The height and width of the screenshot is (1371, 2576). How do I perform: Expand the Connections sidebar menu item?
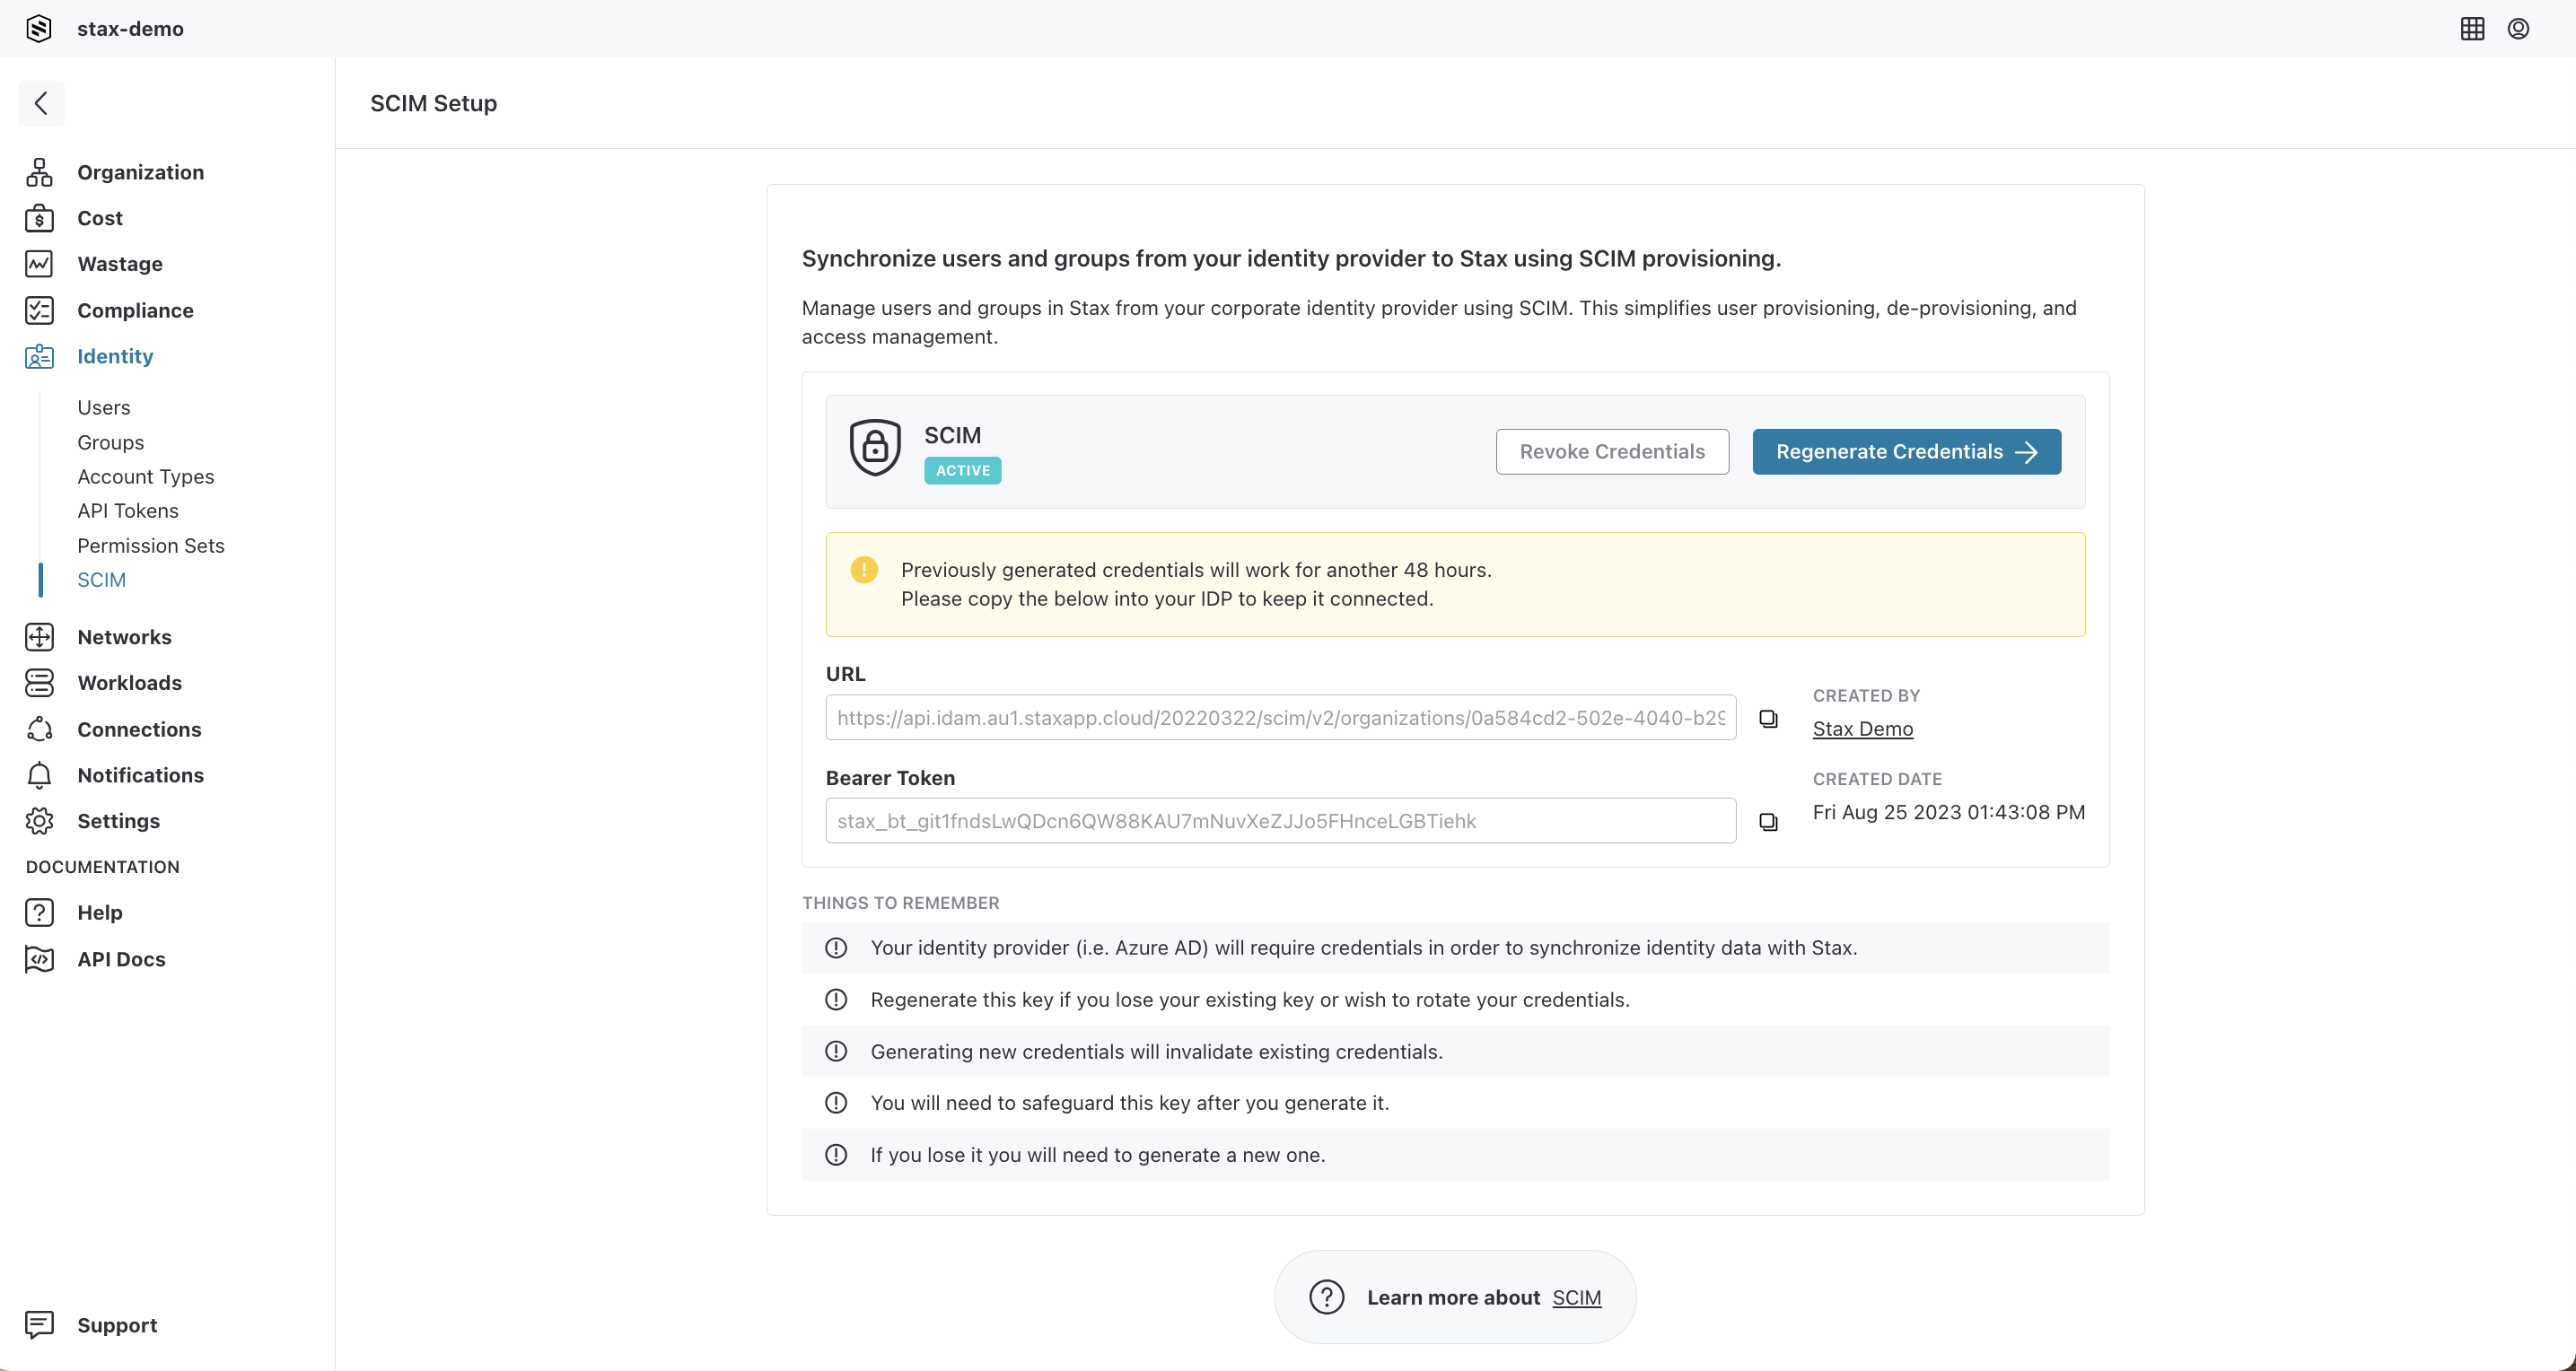[138, 728]
